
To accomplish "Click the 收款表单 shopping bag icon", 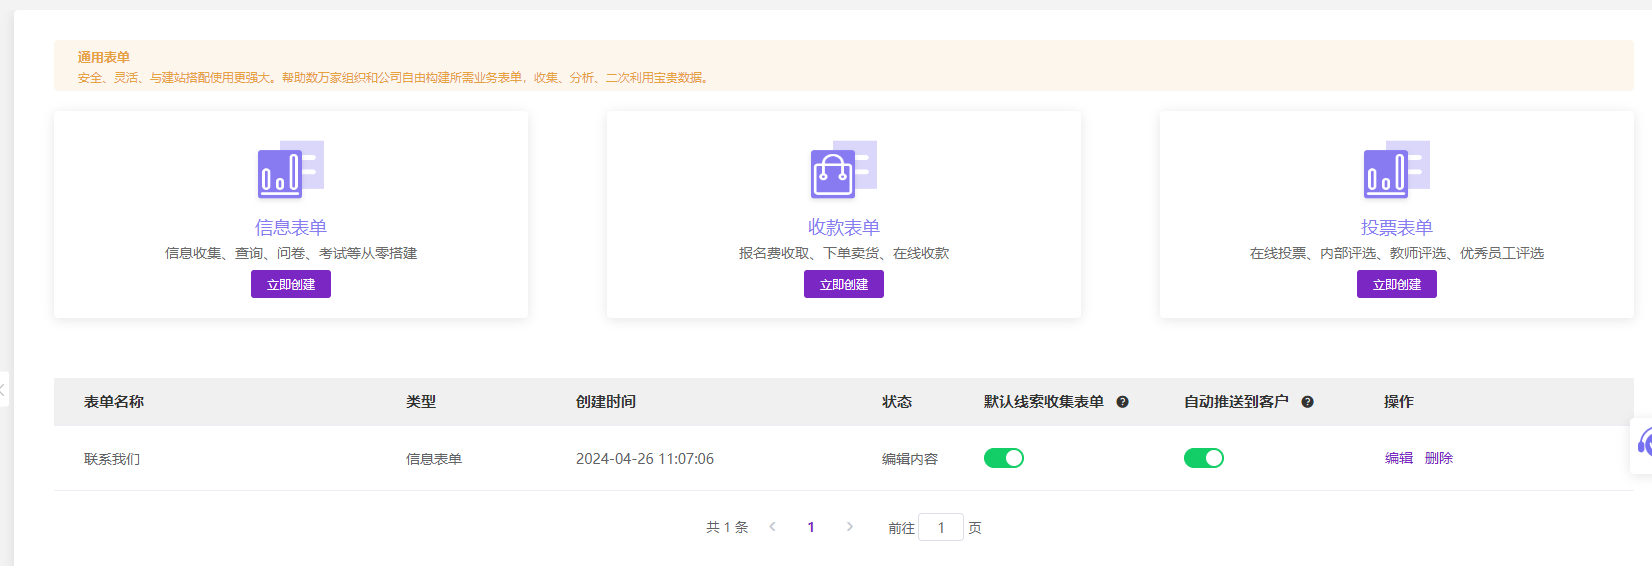I will point(843,170).
